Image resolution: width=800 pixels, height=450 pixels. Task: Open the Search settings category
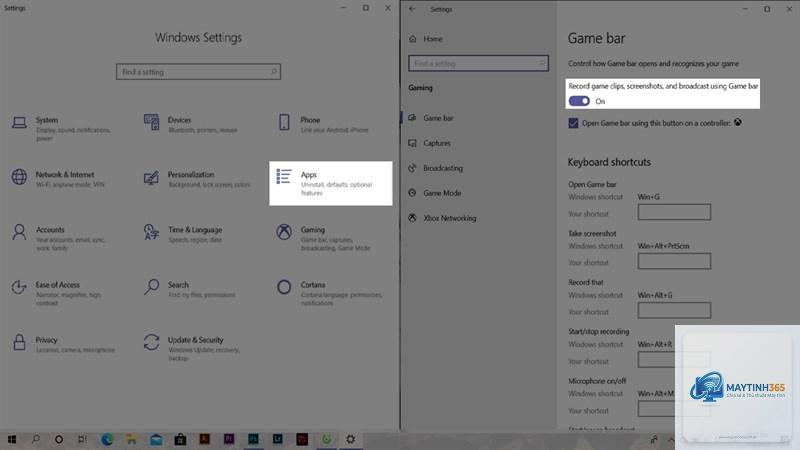(189, 289)
